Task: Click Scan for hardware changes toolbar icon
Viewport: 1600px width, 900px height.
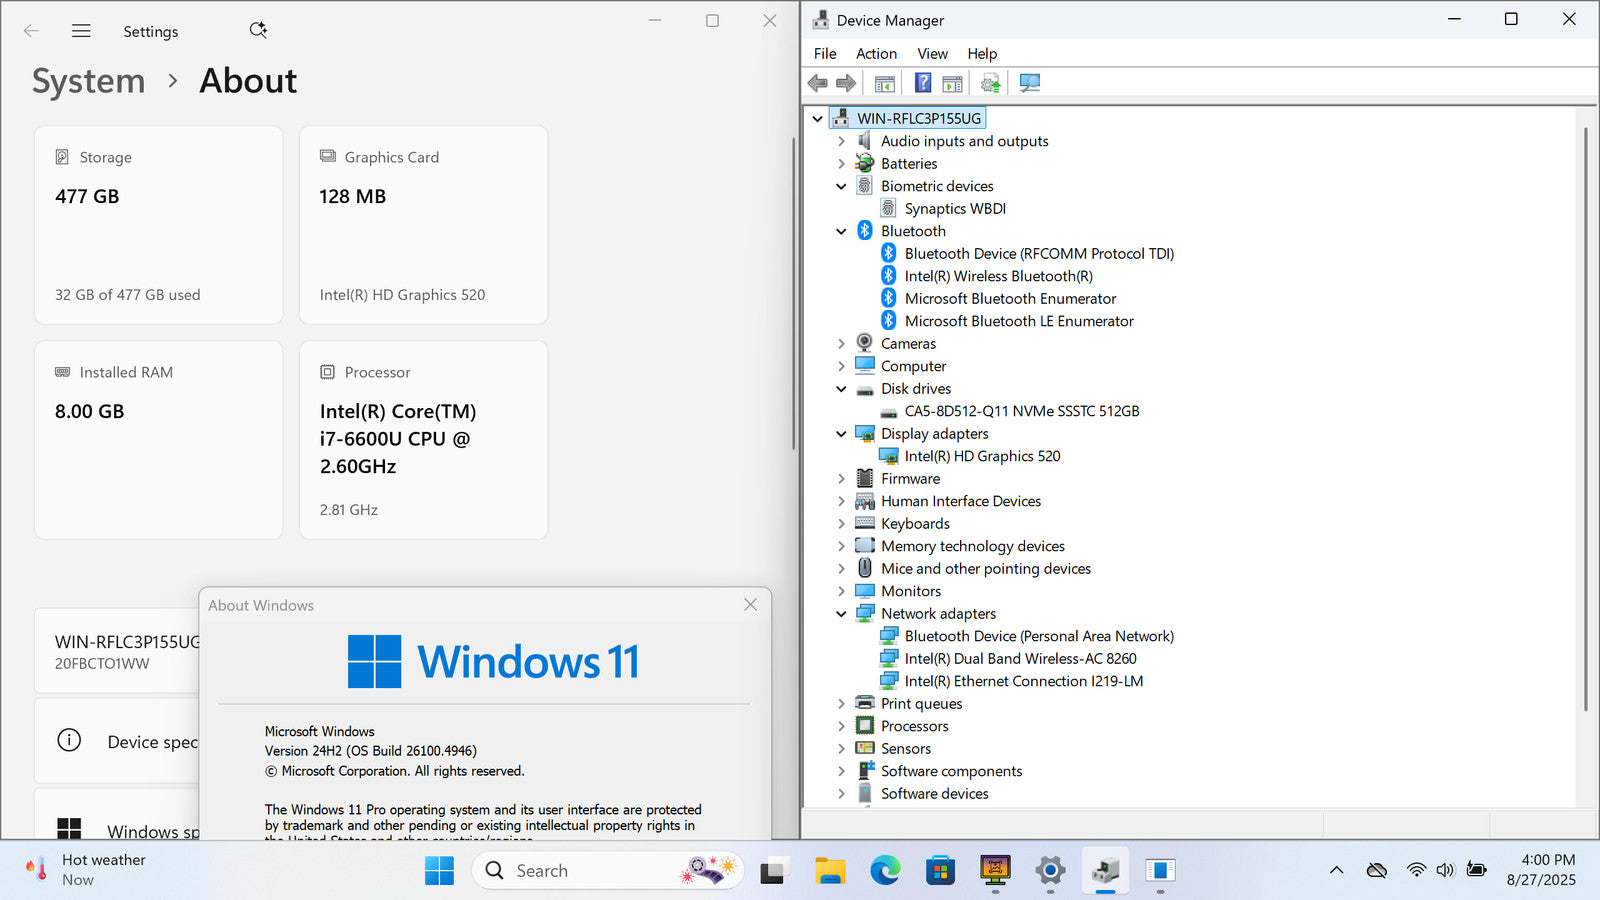Action: [x=1029, y=83]
